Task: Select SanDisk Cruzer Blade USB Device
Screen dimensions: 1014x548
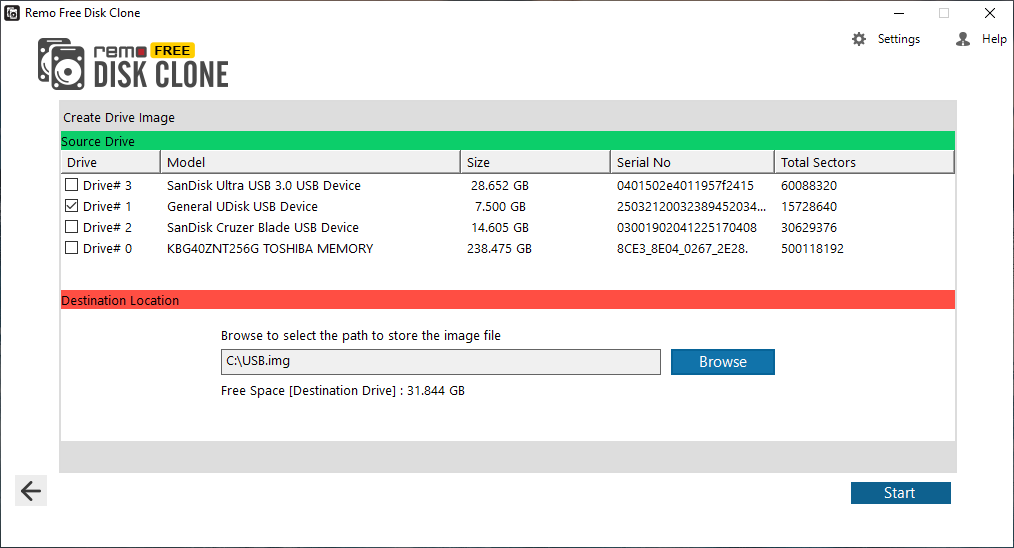Action: tap(263, 228)
